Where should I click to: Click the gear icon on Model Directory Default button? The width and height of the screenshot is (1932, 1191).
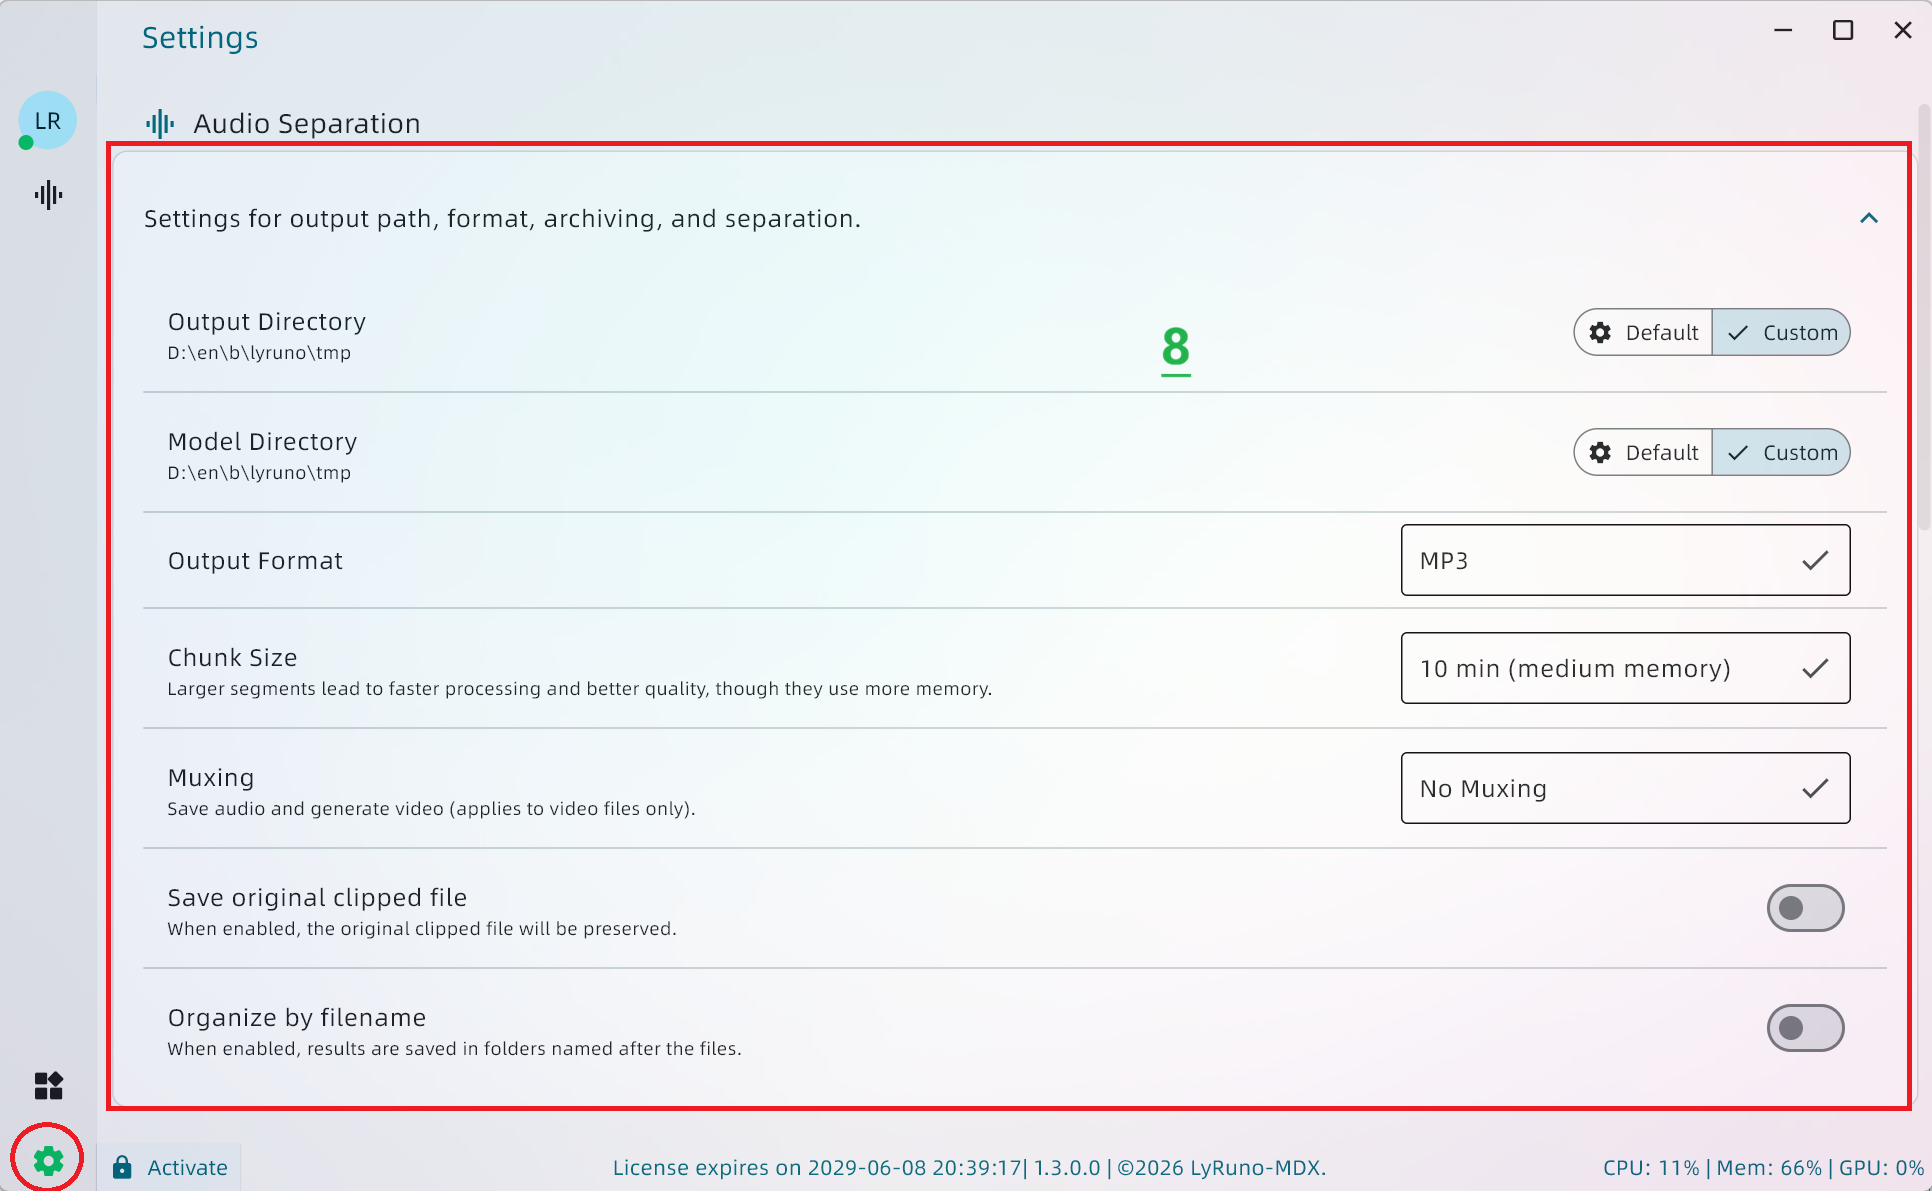point(1600,452)
